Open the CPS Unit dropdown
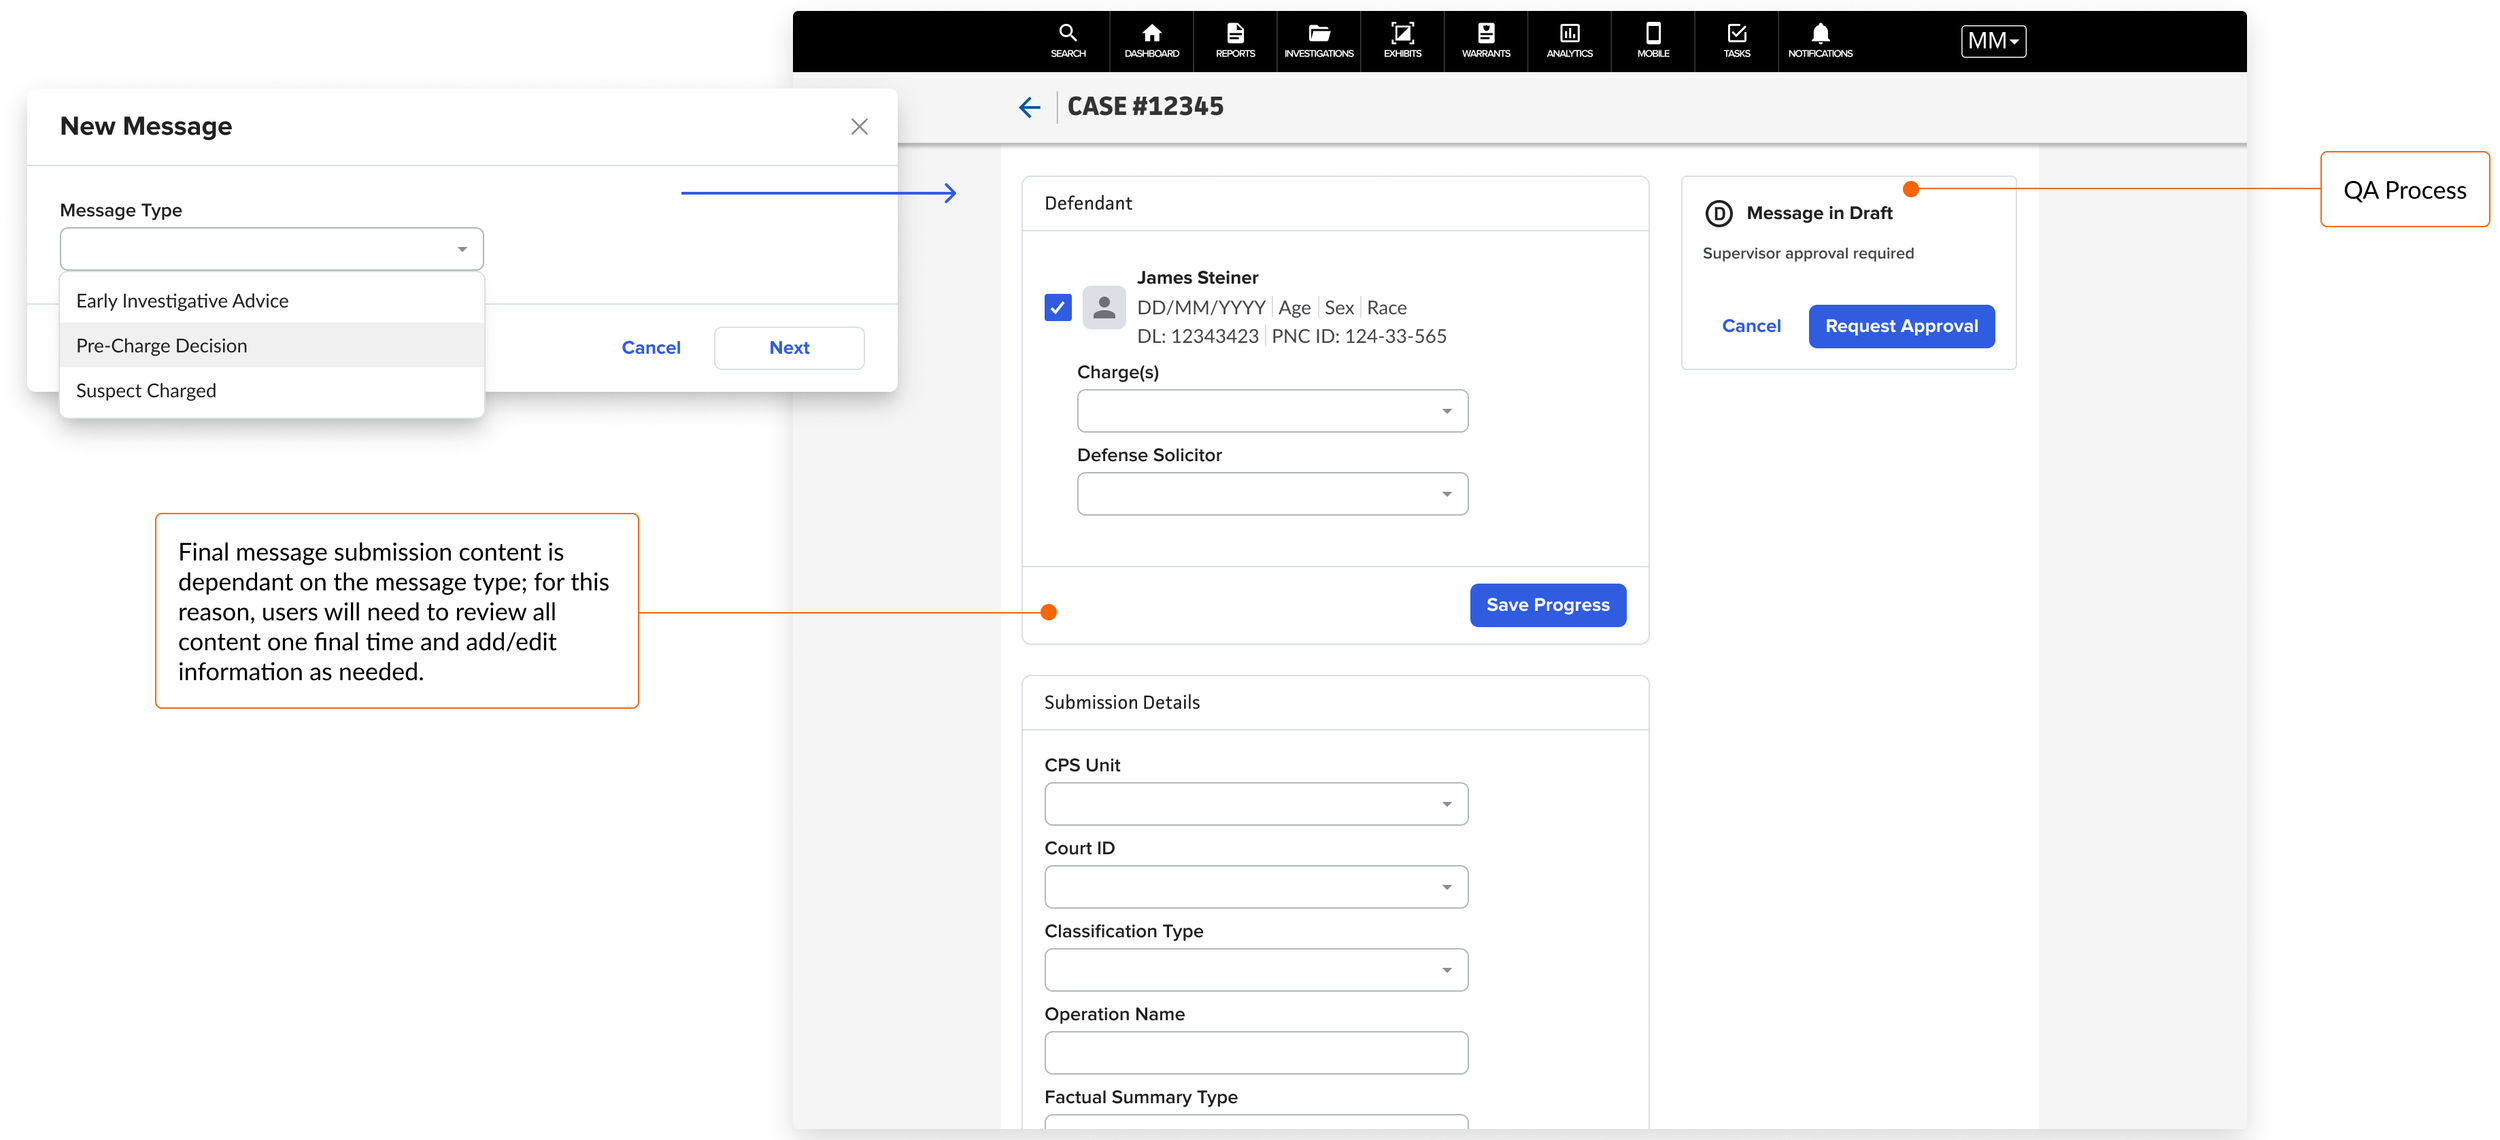Screen dimensions: 2500x1140 (x=1255, y=804)
